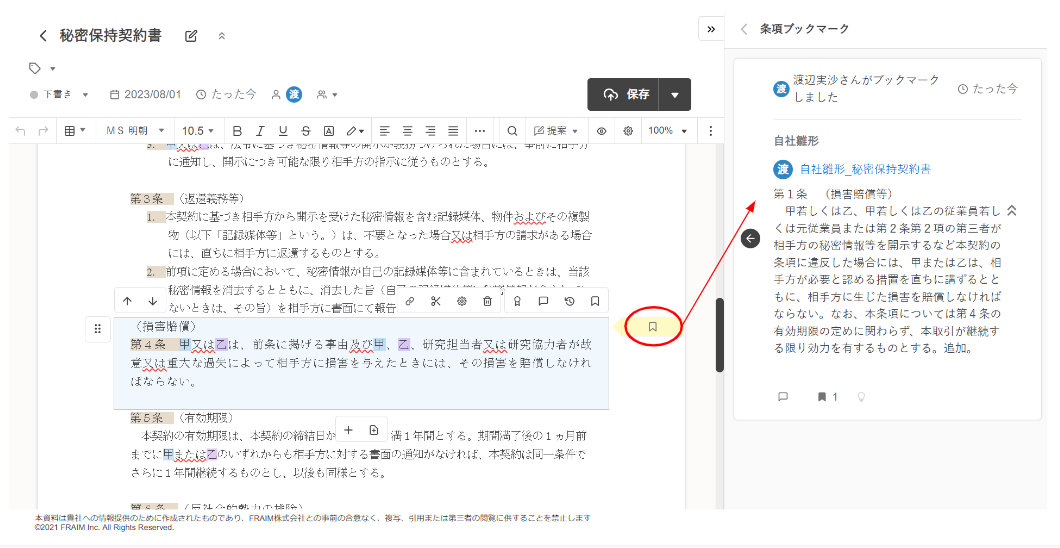Image resolution: width=1060 pixels, height=548 pixels.
Task: Expand the save options dropdown arrow
Action: coord(675,95)
